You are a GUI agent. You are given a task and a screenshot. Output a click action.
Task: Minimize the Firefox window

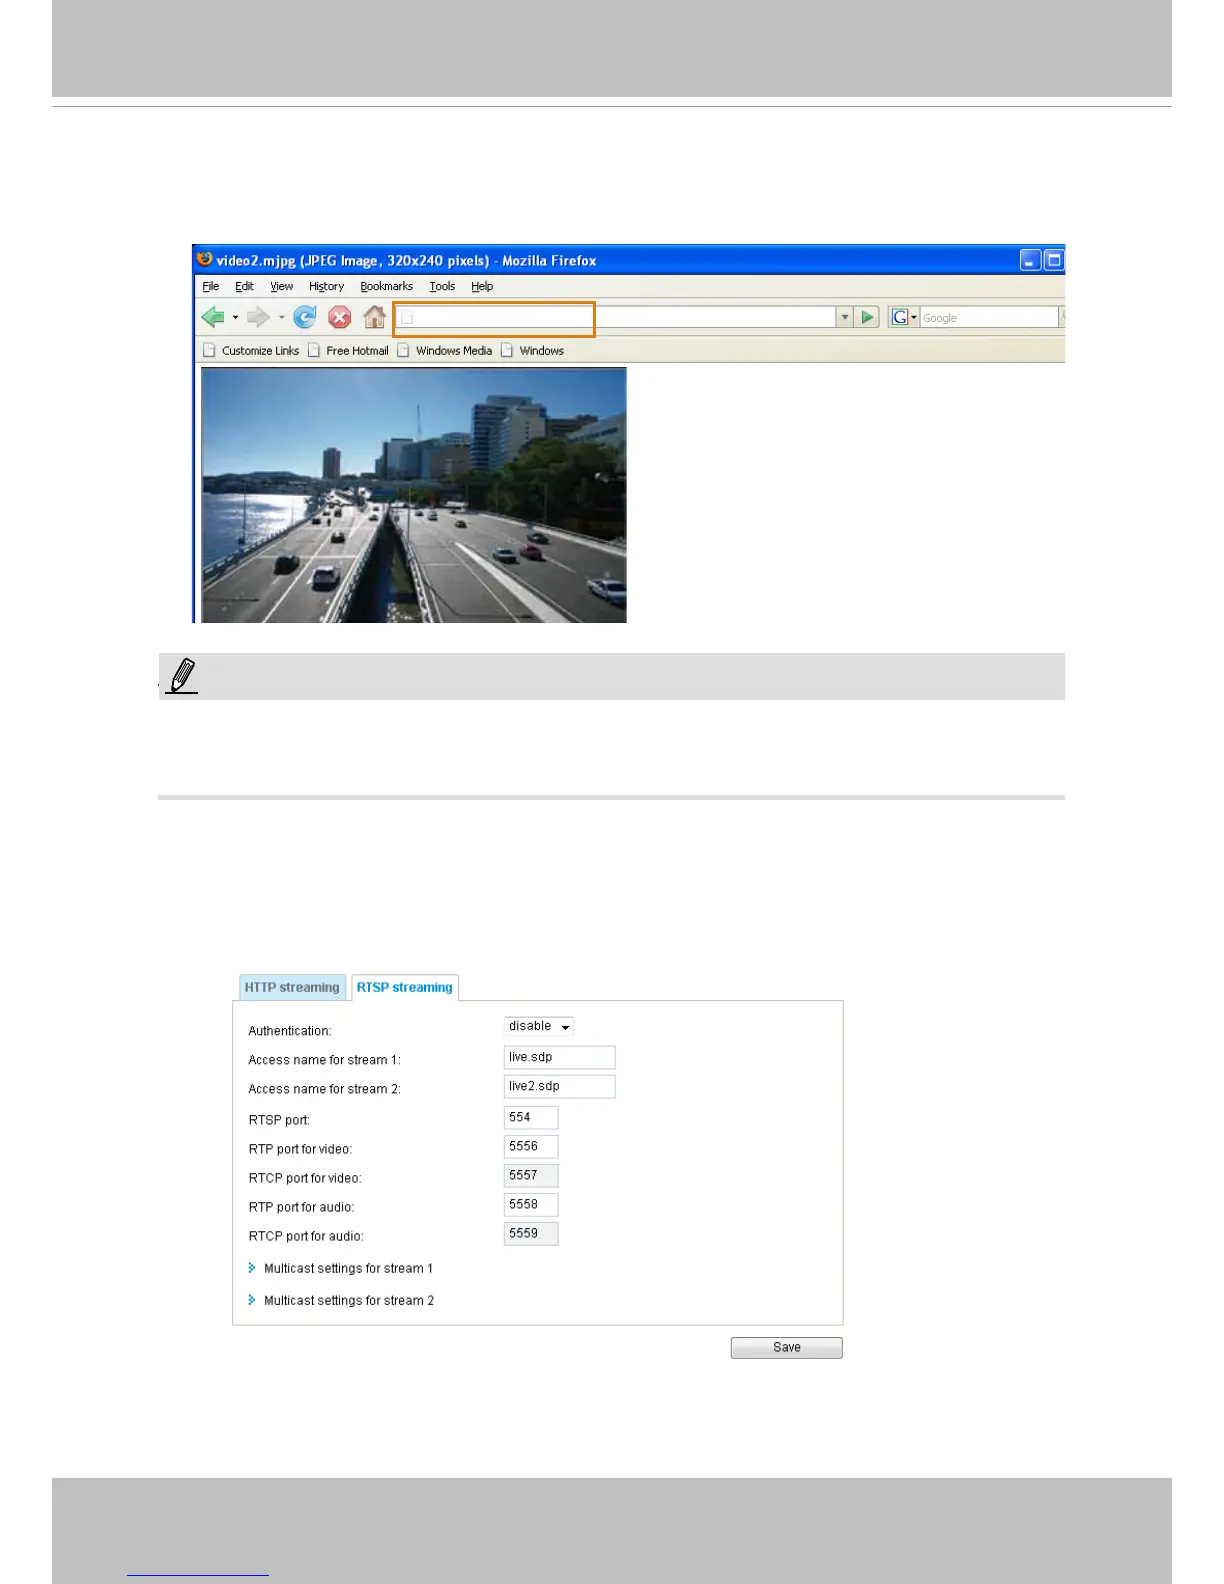[1030, 260]
